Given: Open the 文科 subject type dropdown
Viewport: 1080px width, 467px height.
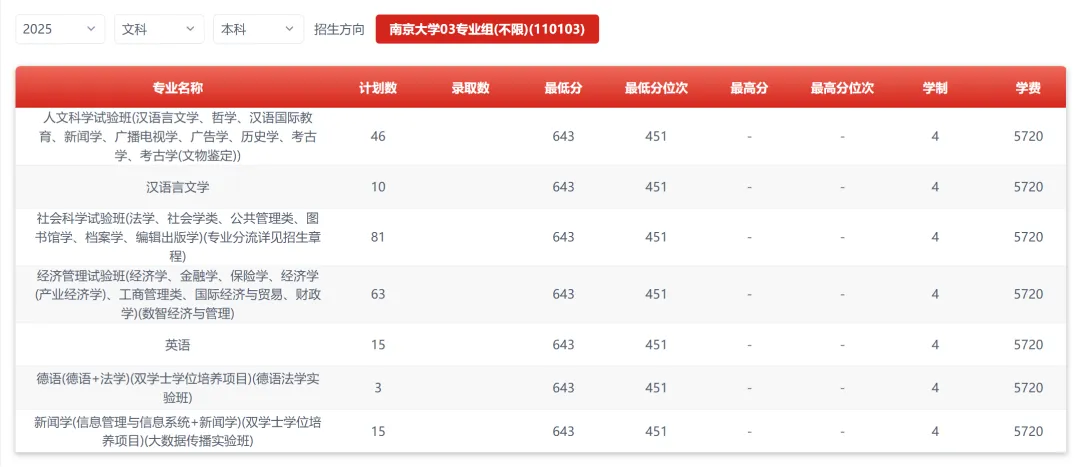Looking at the screenshot, I should click(x=159, y=30).
